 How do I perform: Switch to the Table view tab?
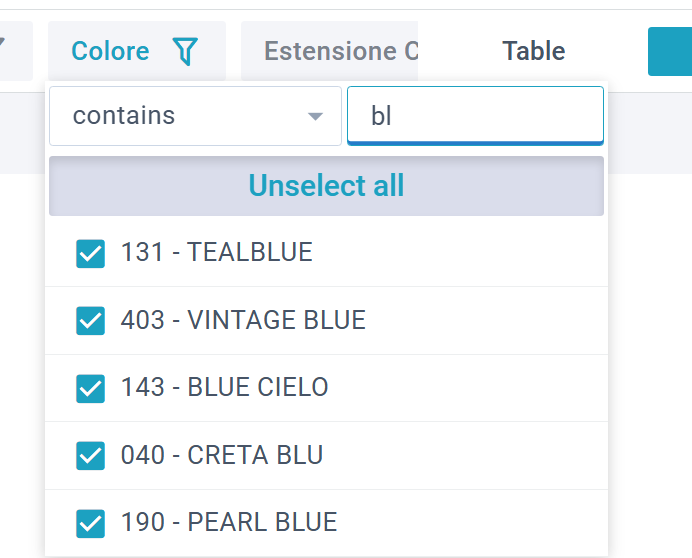pyautogui.click(x=533, y=51)
